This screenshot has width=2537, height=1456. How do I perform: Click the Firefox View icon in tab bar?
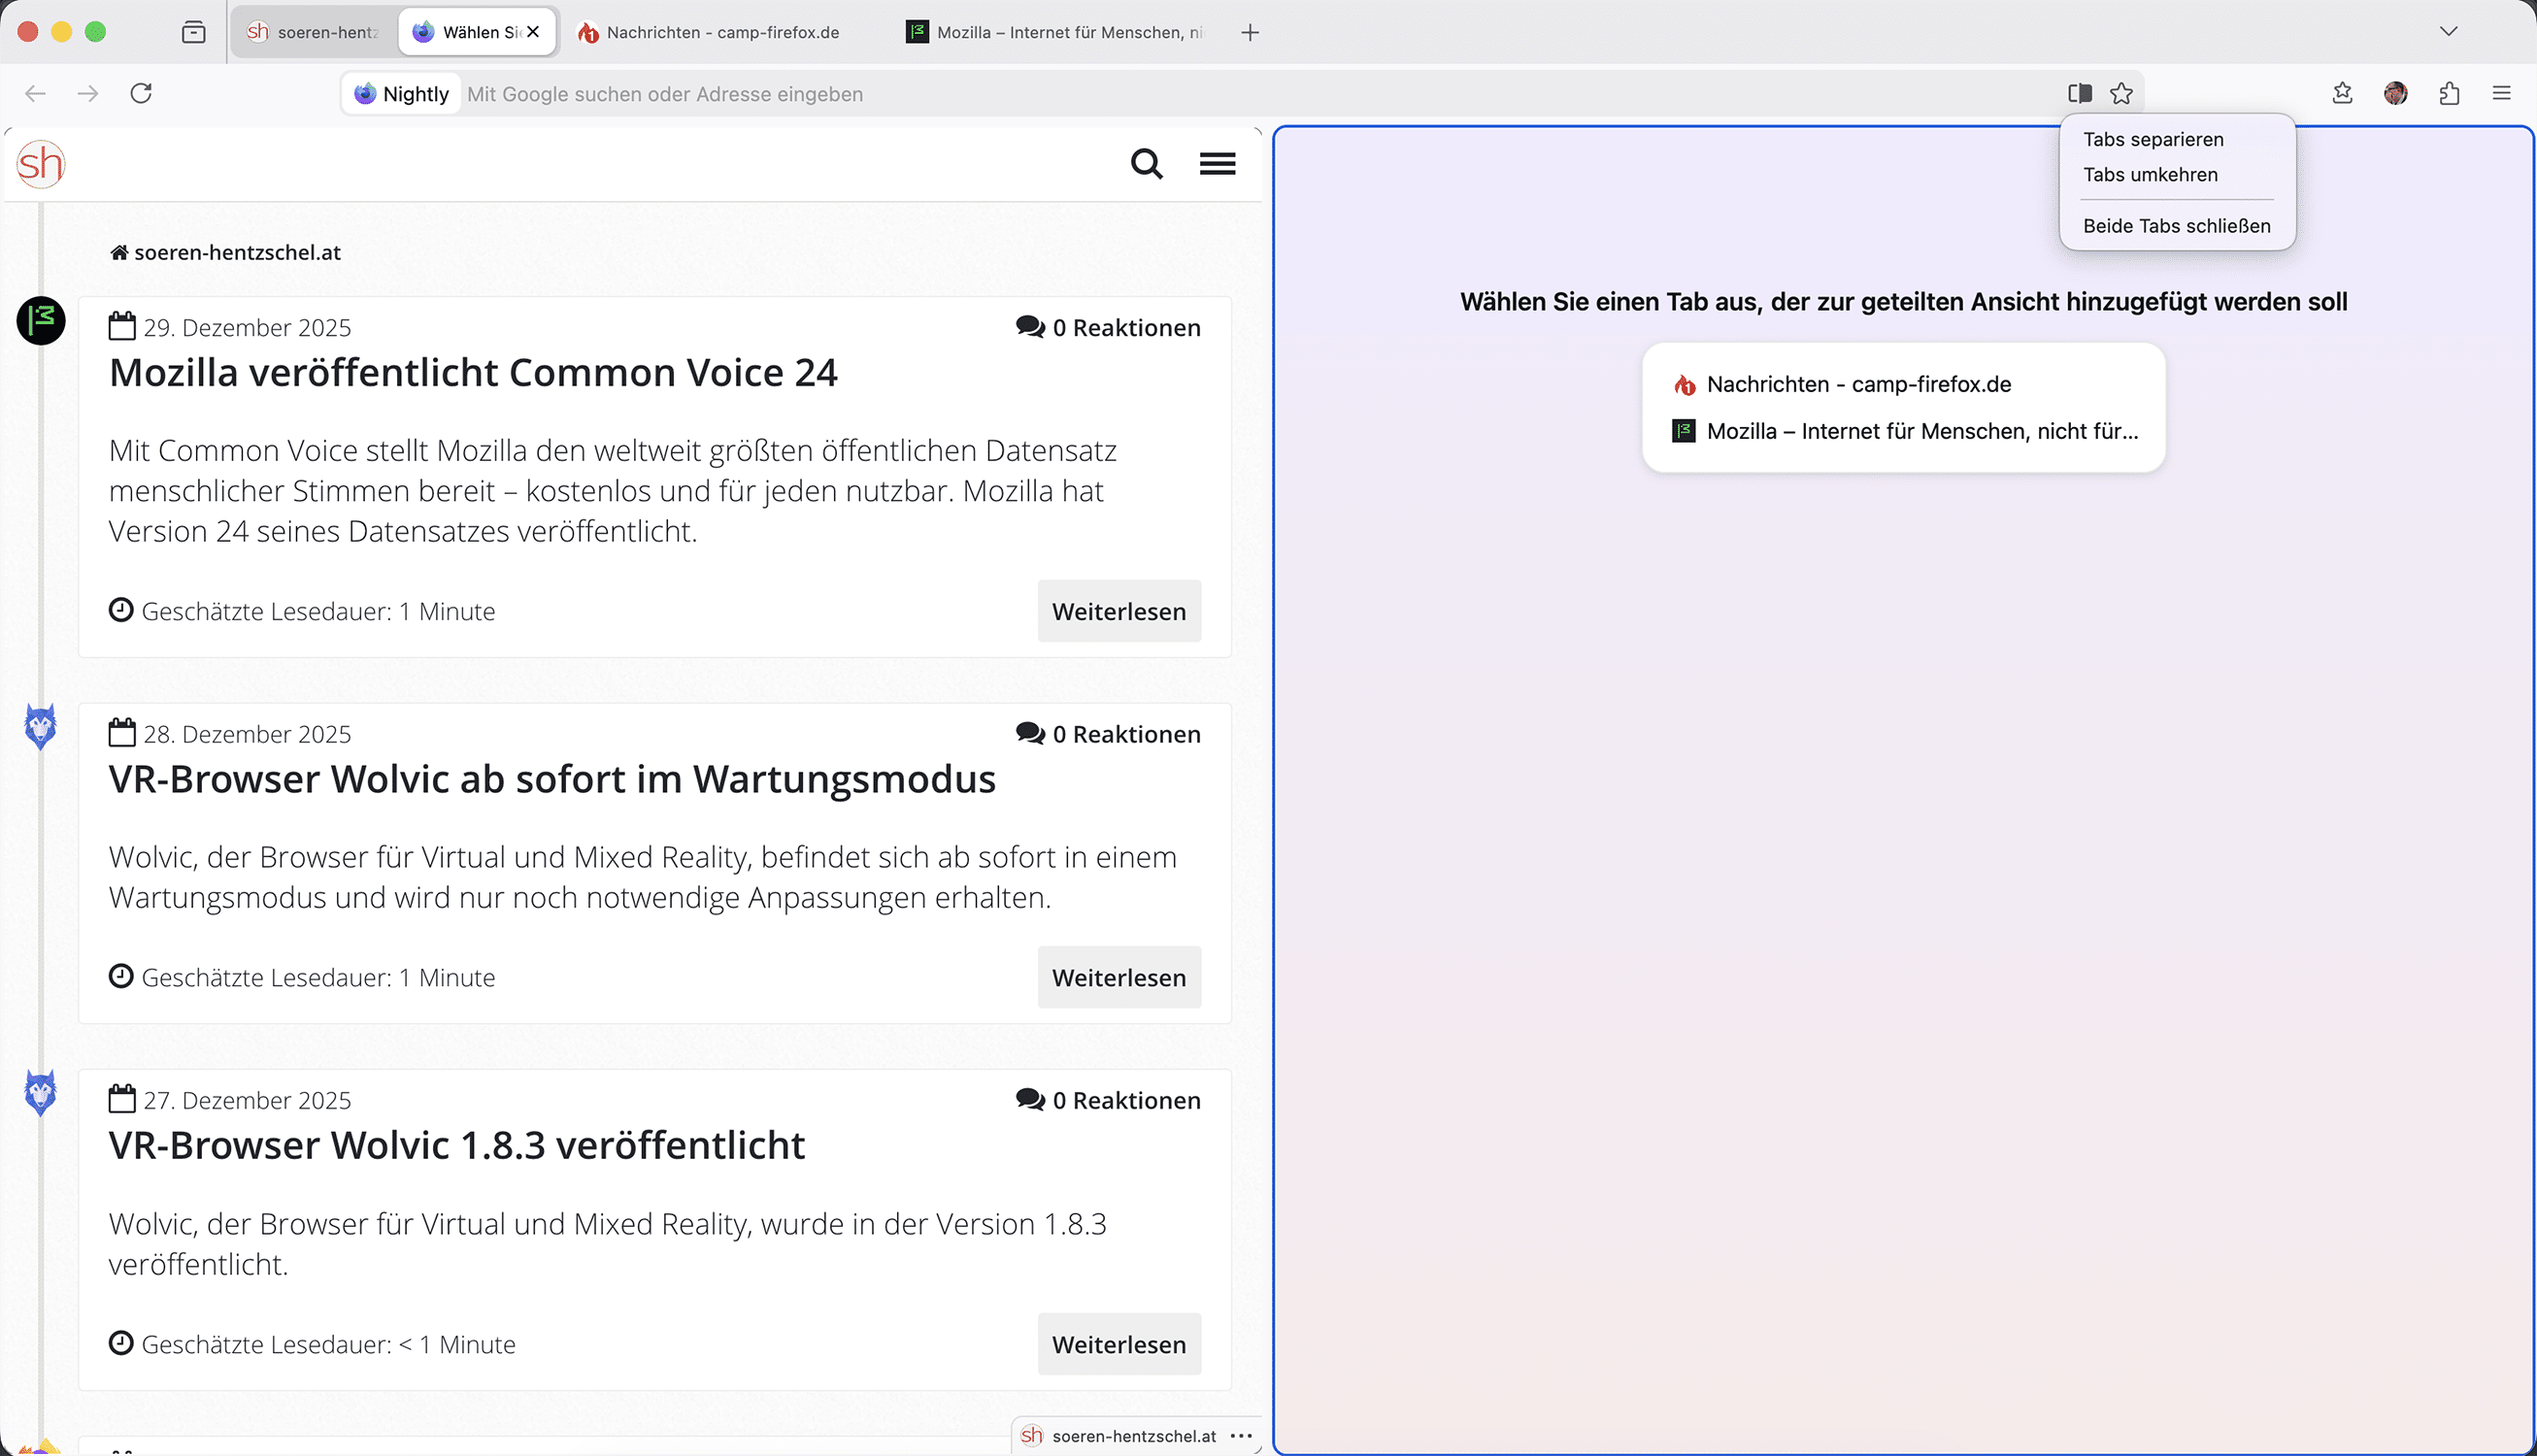pyautogui.click(x=194, y=32)
